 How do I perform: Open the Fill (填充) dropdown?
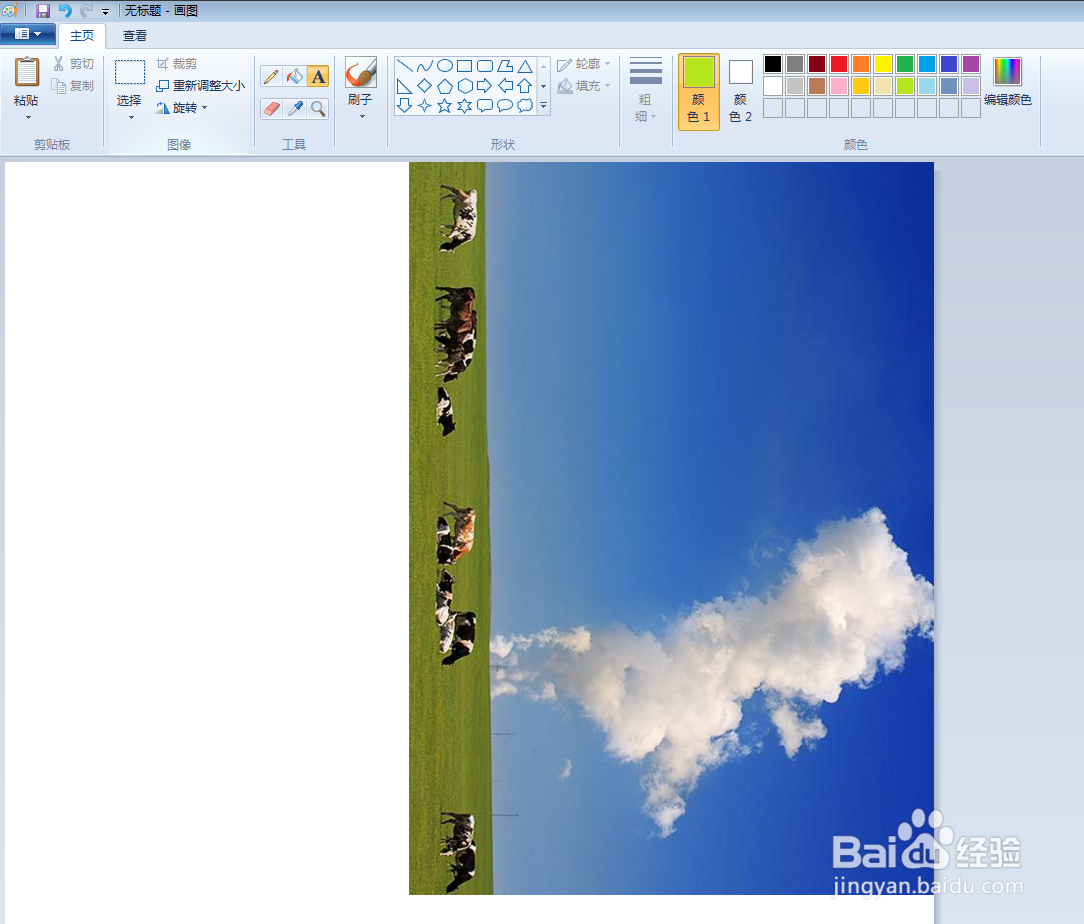584,86
